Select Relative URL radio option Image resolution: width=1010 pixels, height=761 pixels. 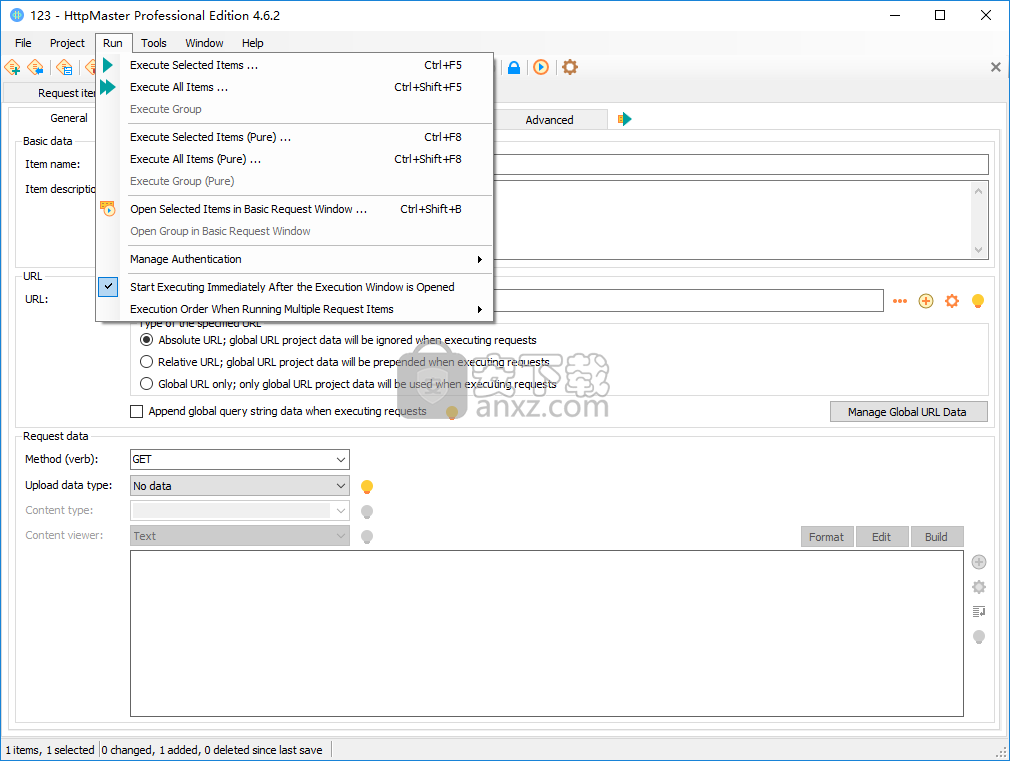click(x=147, y=361)
